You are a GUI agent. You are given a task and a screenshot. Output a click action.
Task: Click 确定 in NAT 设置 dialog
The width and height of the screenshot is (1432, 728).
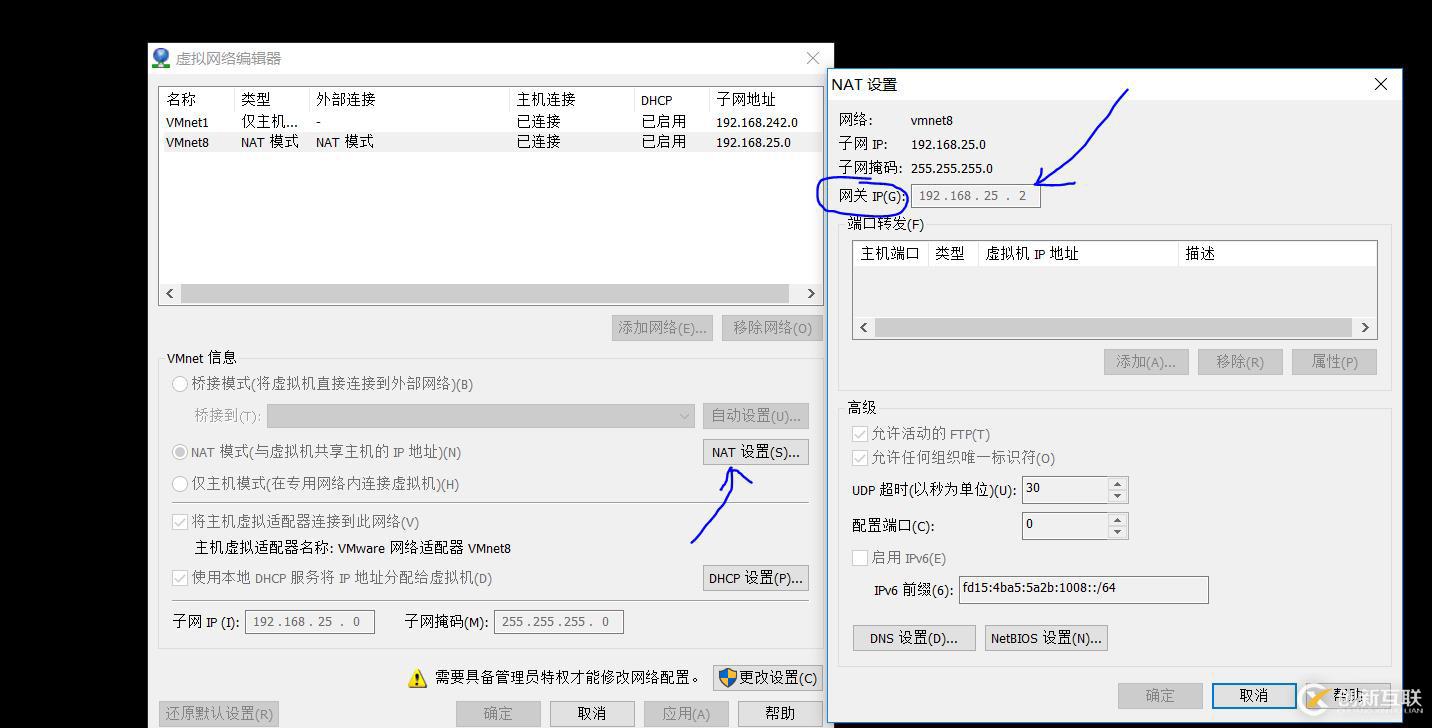click(x=1160, y=695)
